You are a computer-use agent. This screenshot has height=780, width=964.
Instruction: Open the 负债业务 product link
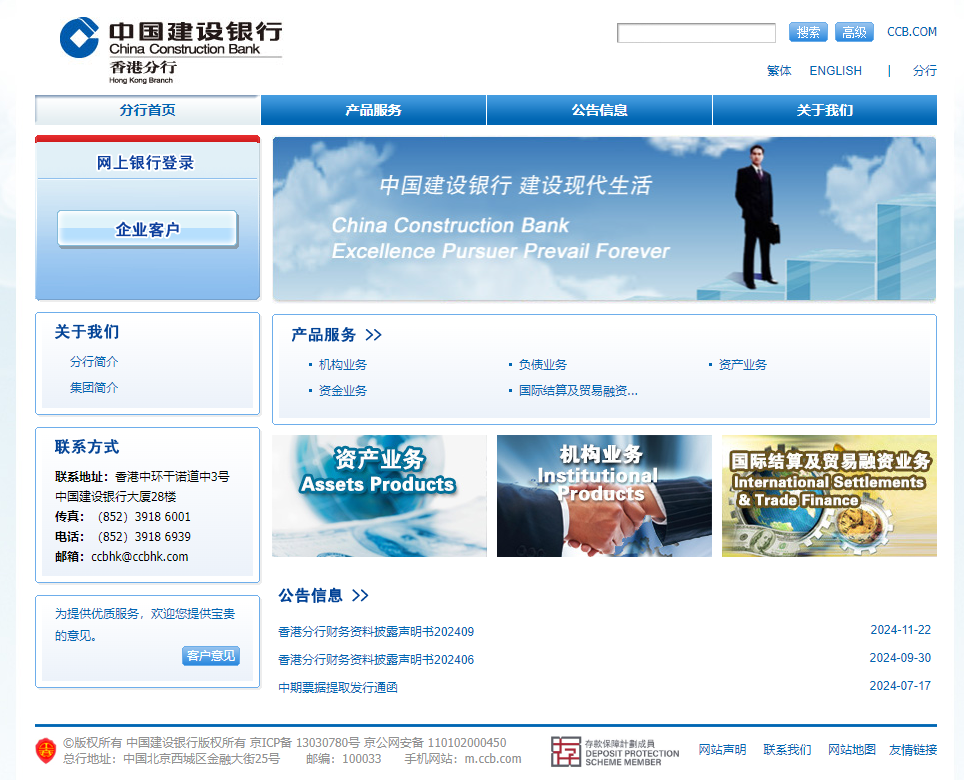(542, 365)
